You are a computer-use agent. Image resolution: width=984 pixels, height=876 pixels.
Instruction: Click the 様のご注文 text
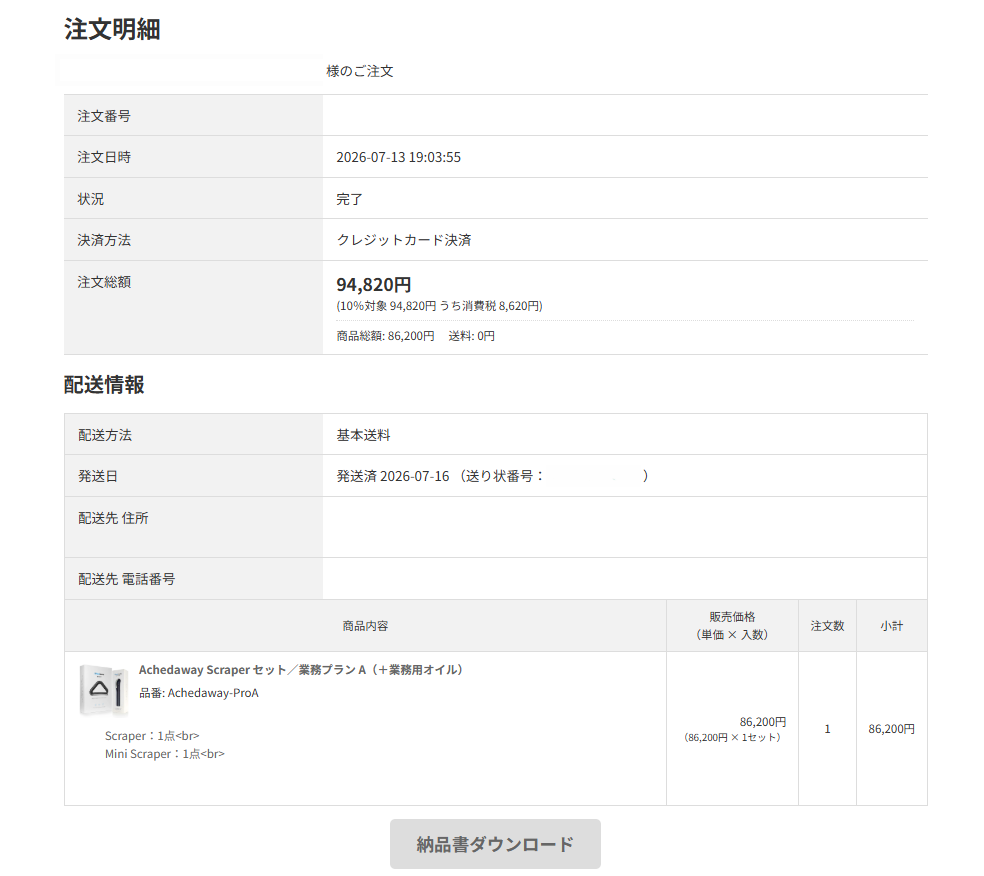coord(360,71)
